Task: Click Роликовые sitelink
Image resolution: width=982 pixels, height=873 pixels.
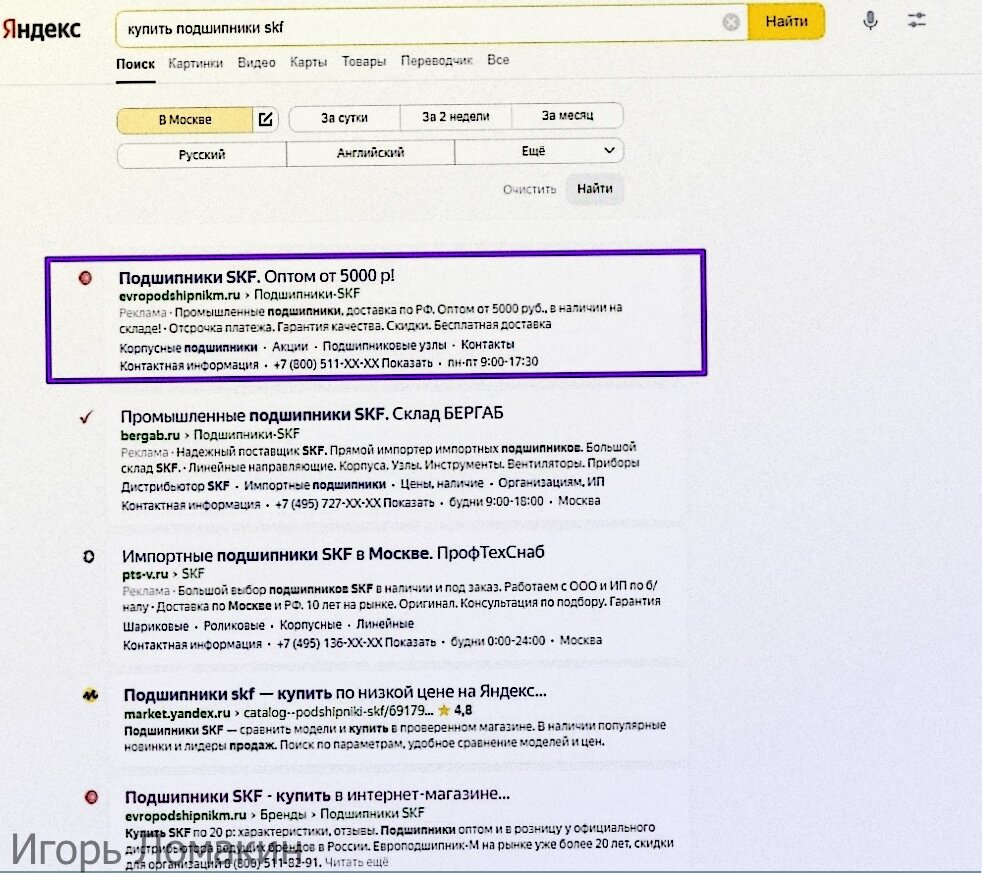Action: [x=234, y=626]
